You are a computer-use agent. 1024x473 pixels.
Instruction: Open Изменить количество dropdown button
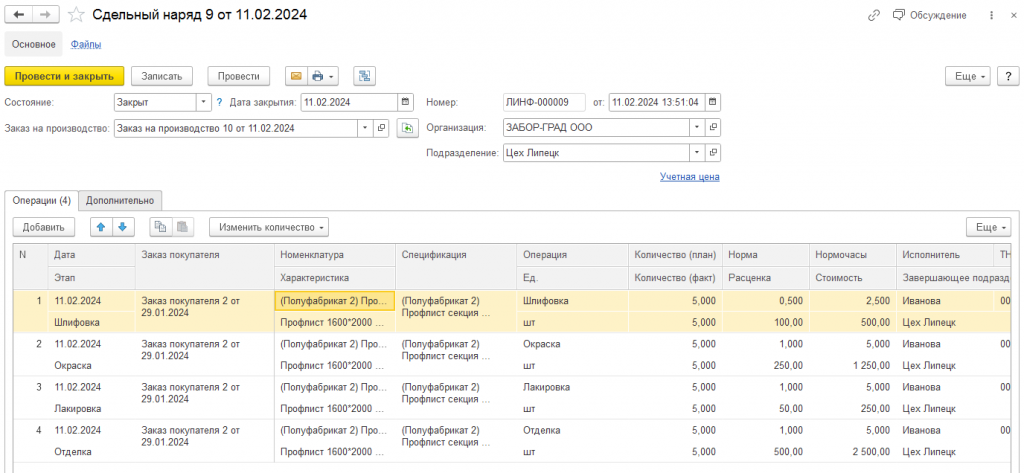point(269,227)
